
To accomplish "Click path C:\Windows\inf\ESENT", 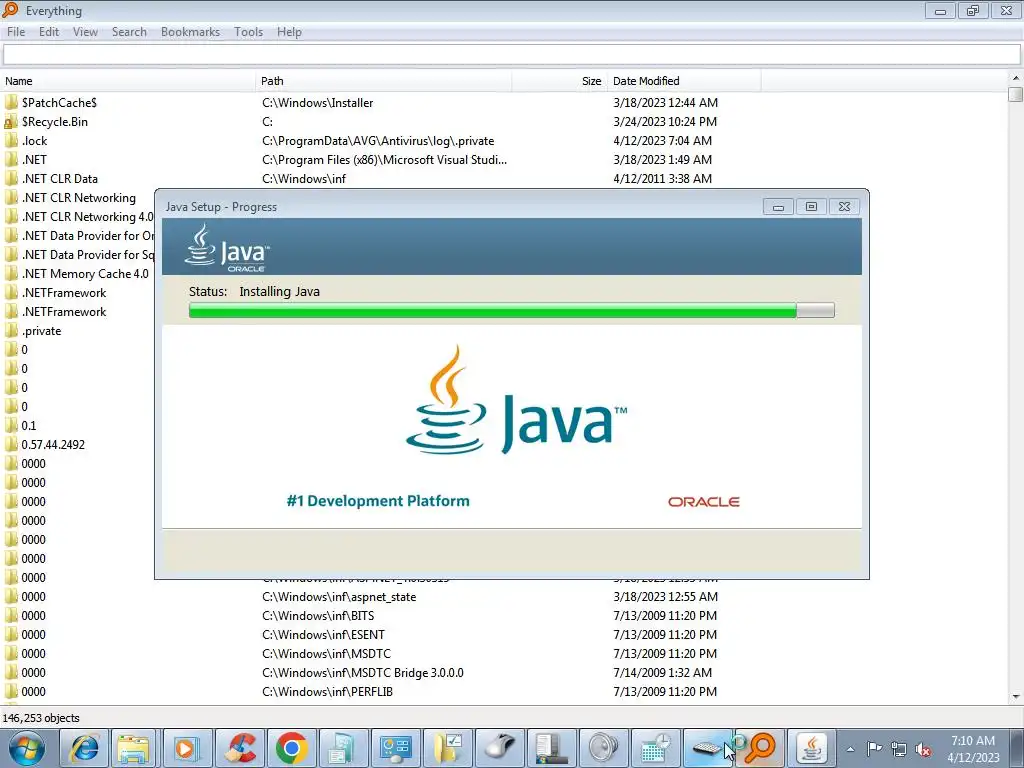I will click(x=323, y=635).
